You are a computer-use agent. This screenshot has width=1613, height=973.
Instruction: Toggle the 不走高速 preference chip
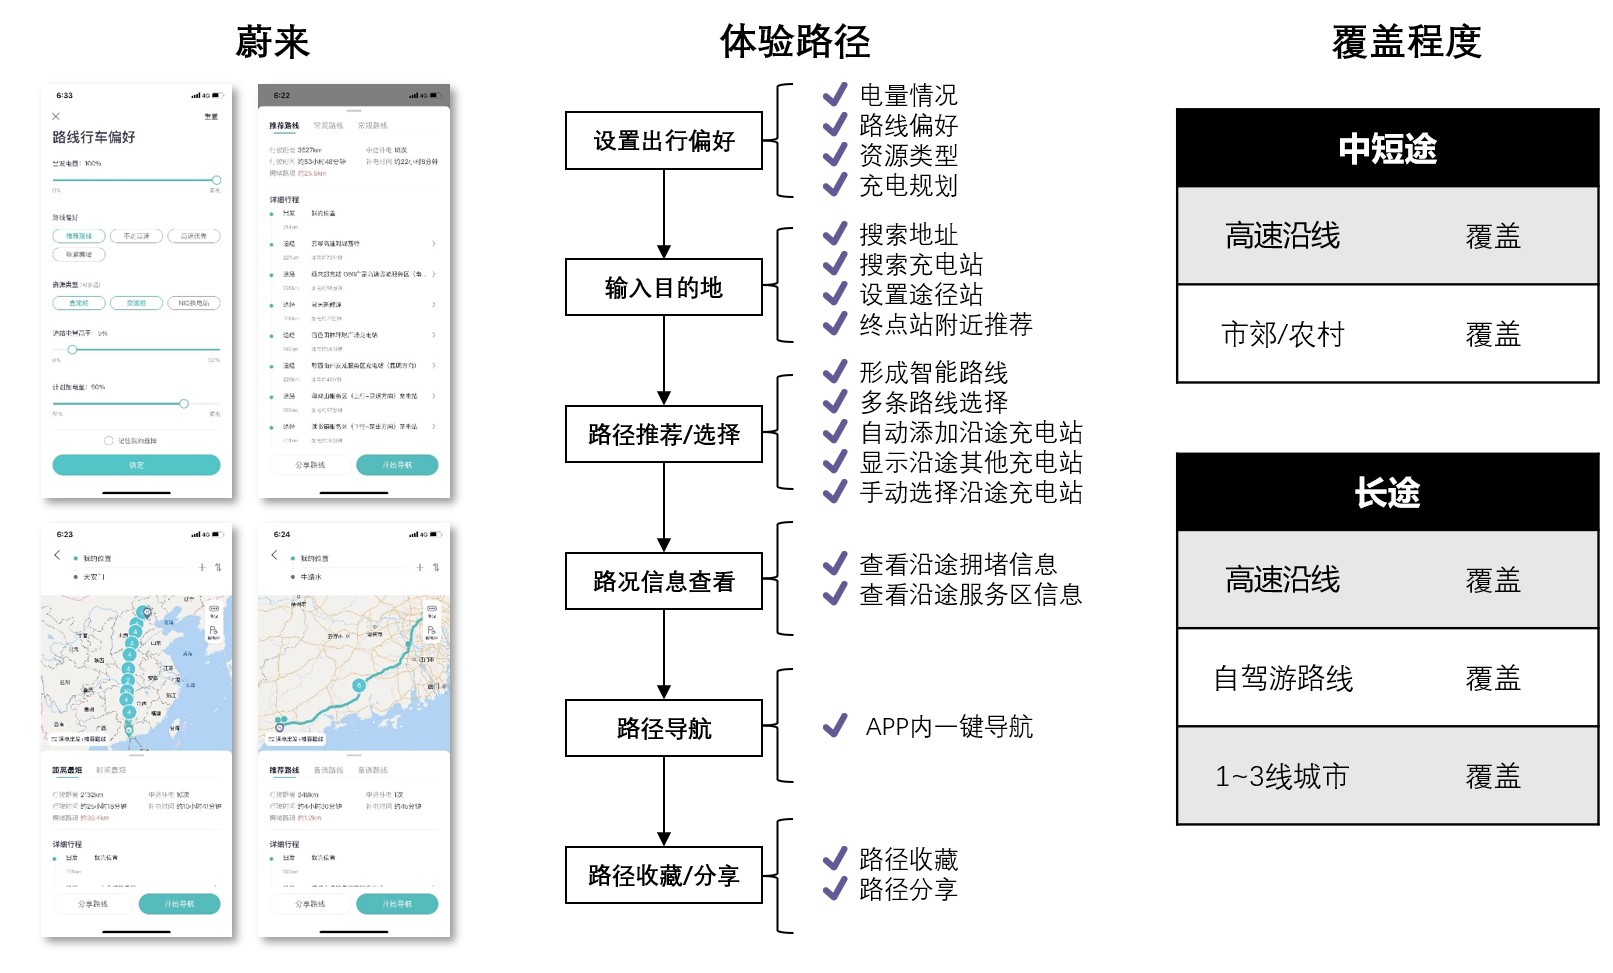coord(136,236)
